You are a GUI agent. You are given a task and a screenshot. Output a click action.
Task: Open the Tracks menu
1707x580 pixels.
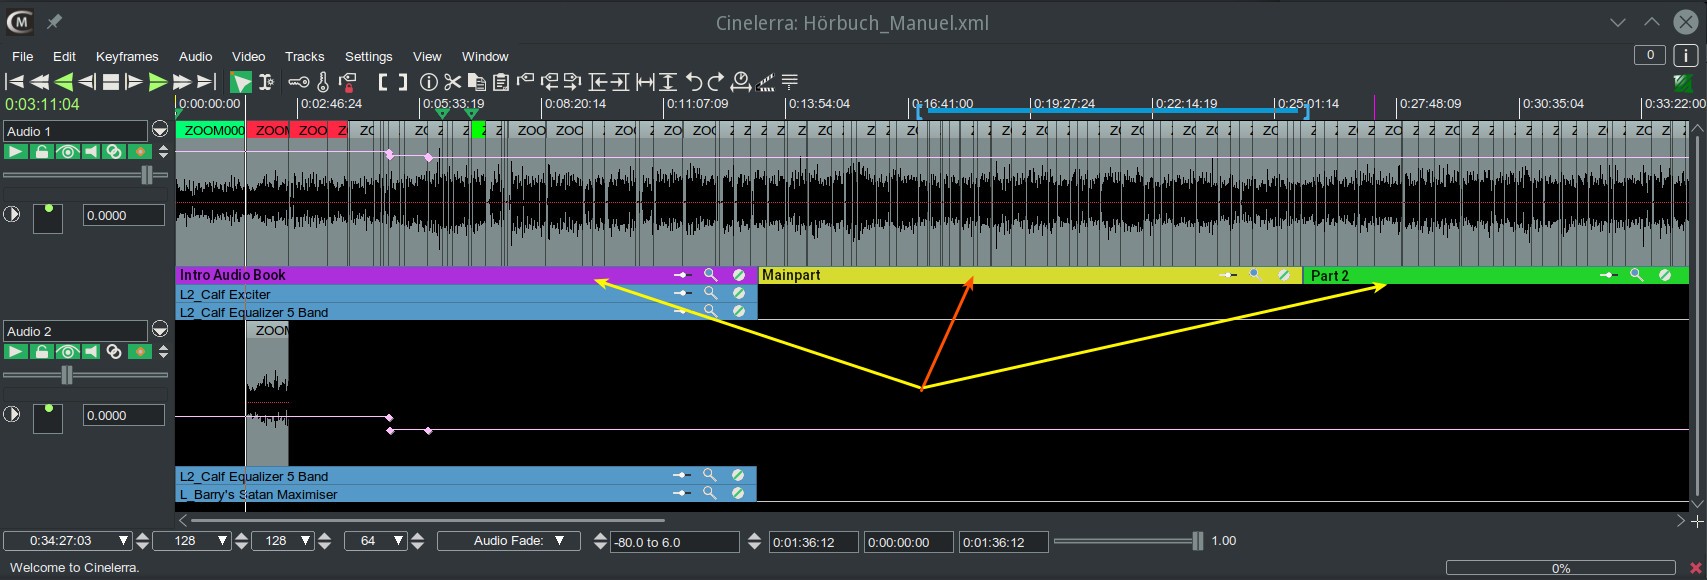click(x=304, y=57)
